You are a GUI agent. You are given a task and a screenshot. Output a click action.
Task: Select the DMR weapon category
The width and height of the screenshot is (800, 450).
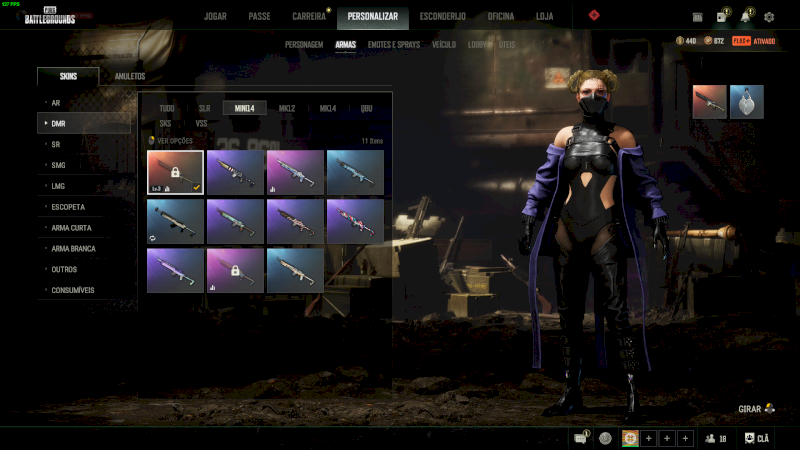(84, 123)
